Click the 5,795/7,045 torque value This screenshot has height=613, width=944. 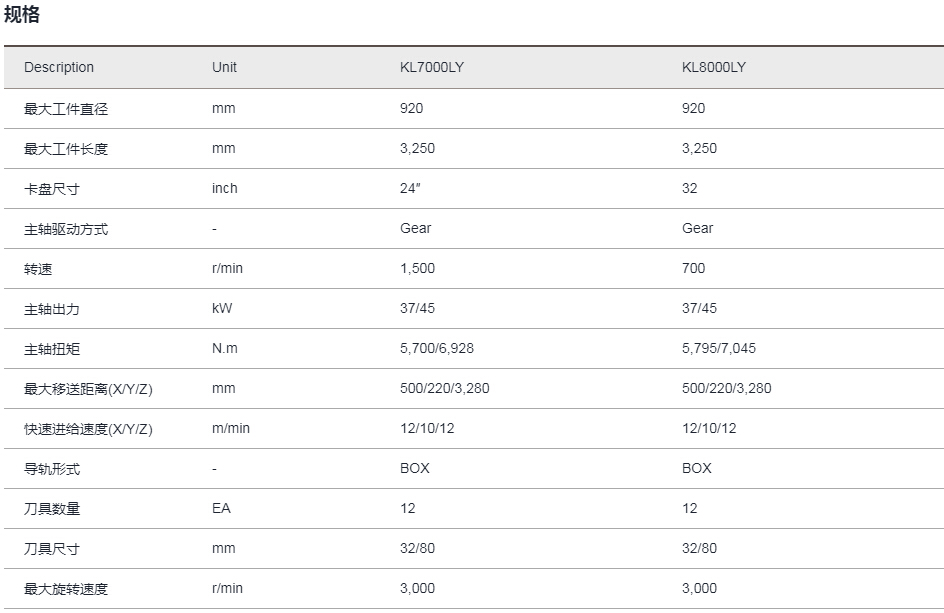click(719, 348)
